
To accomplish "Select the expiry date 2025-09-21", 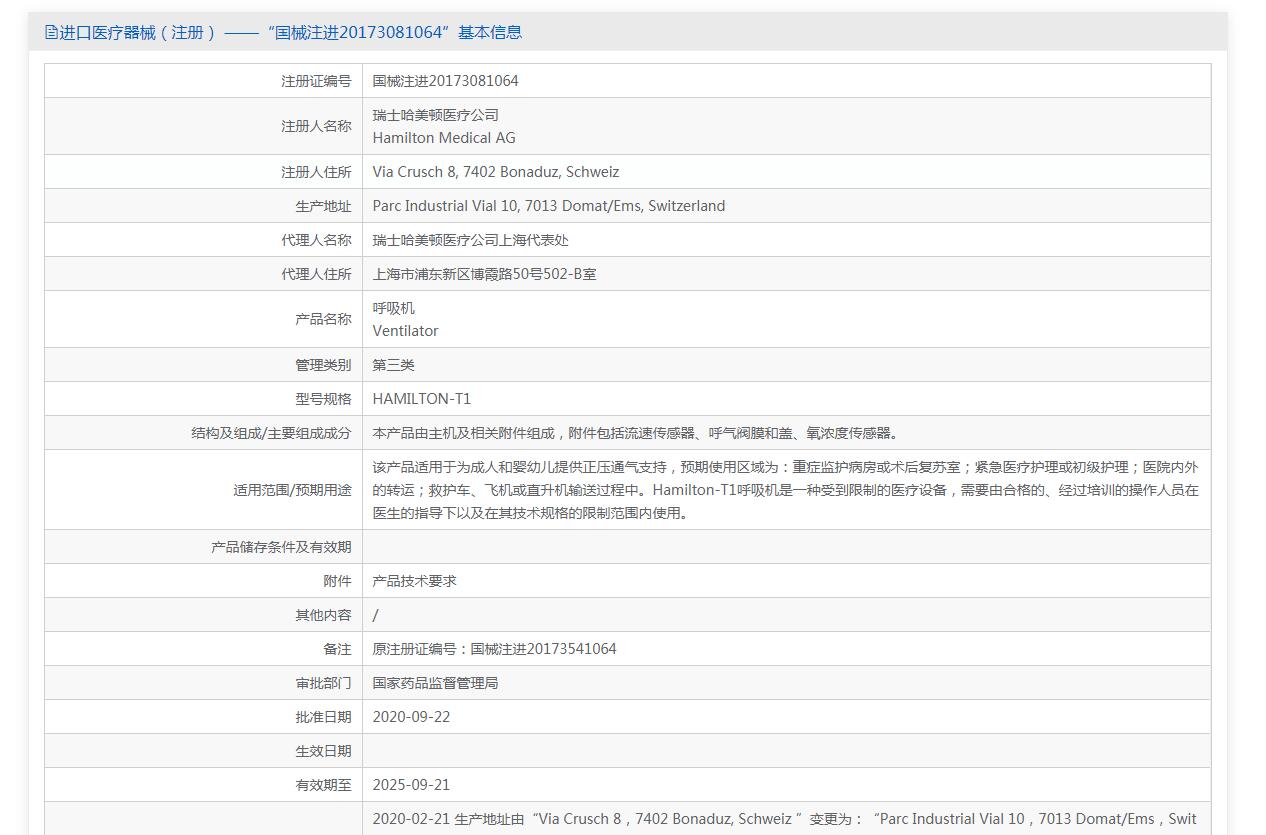I will point(412,785).
